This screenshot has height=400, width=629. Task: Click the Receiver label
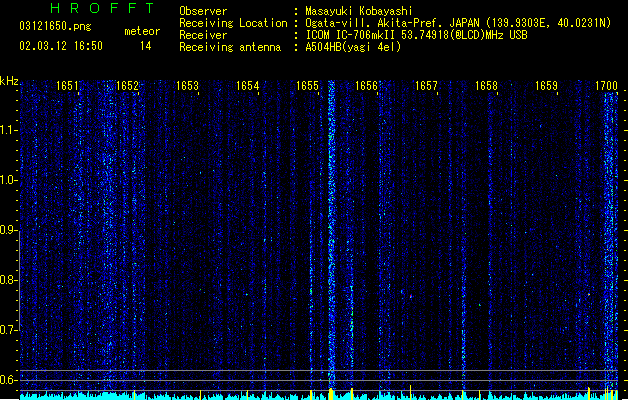[203, 35]
